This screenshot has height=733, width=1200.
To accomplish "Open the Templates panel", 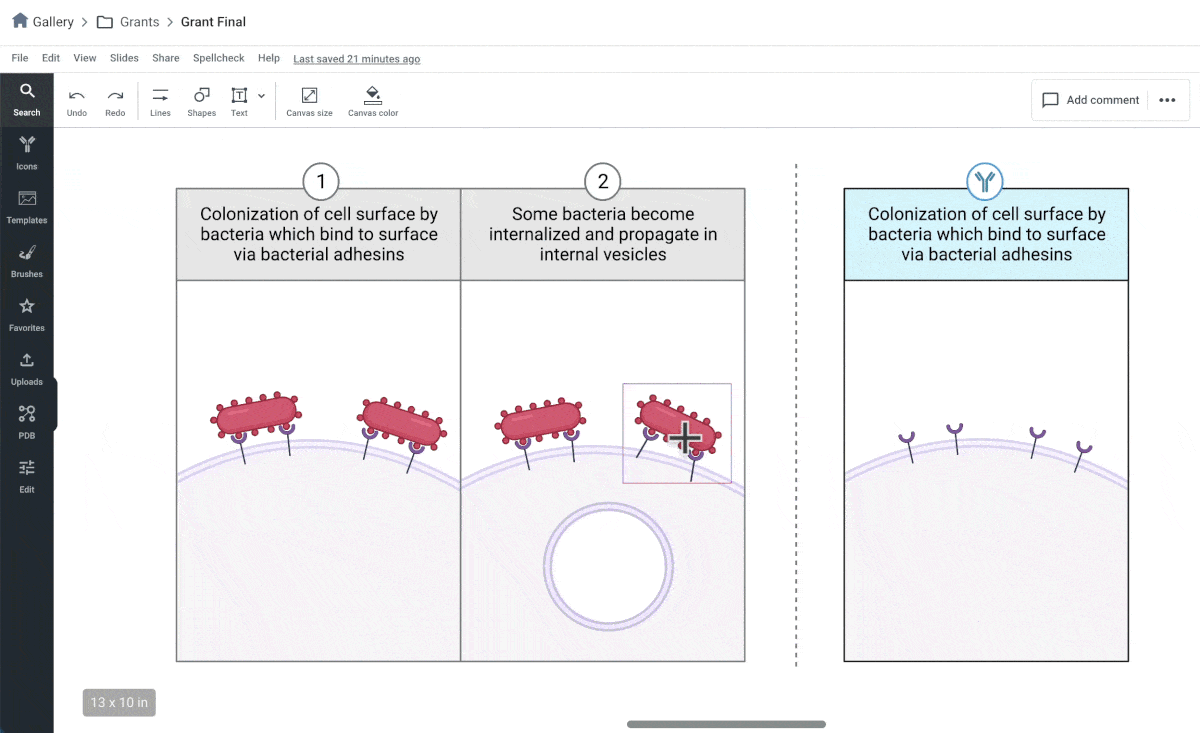I will (27, 208).
